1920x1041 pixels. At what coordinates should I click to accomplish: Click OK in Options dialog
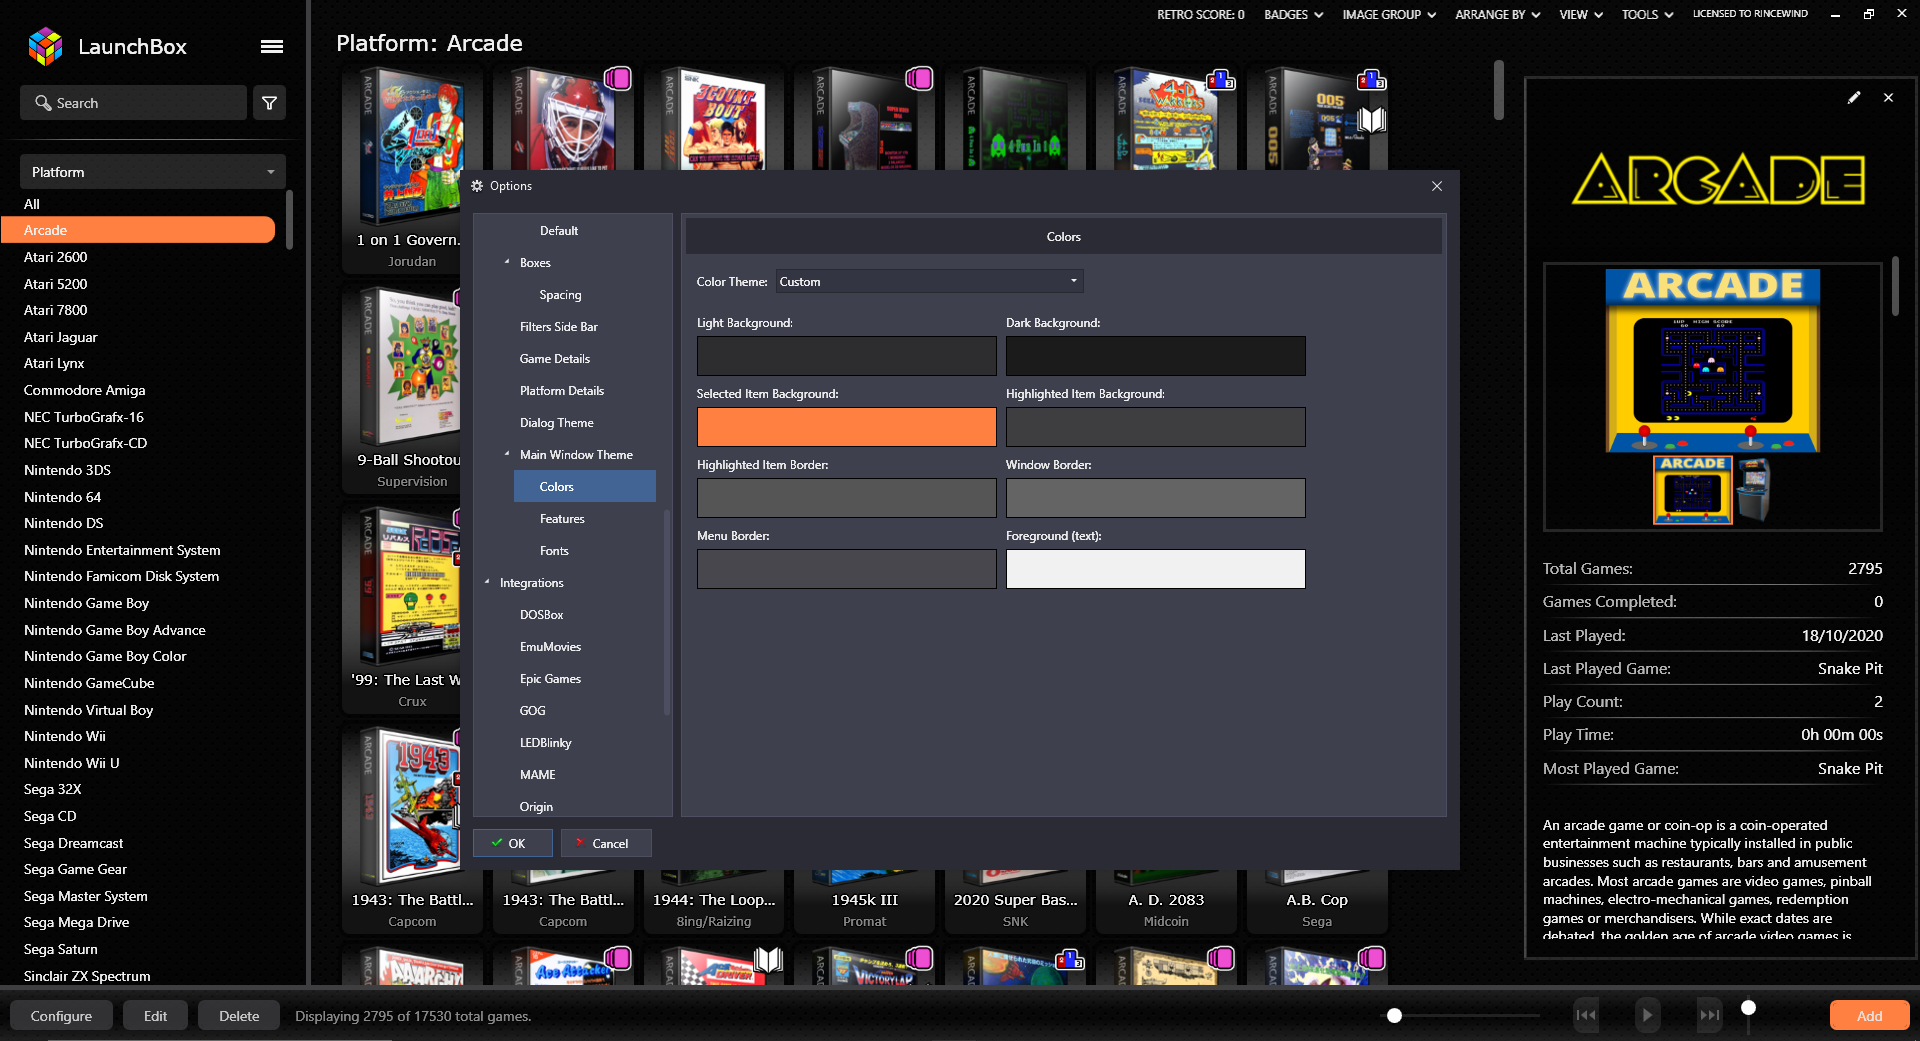tap(512, 843)
